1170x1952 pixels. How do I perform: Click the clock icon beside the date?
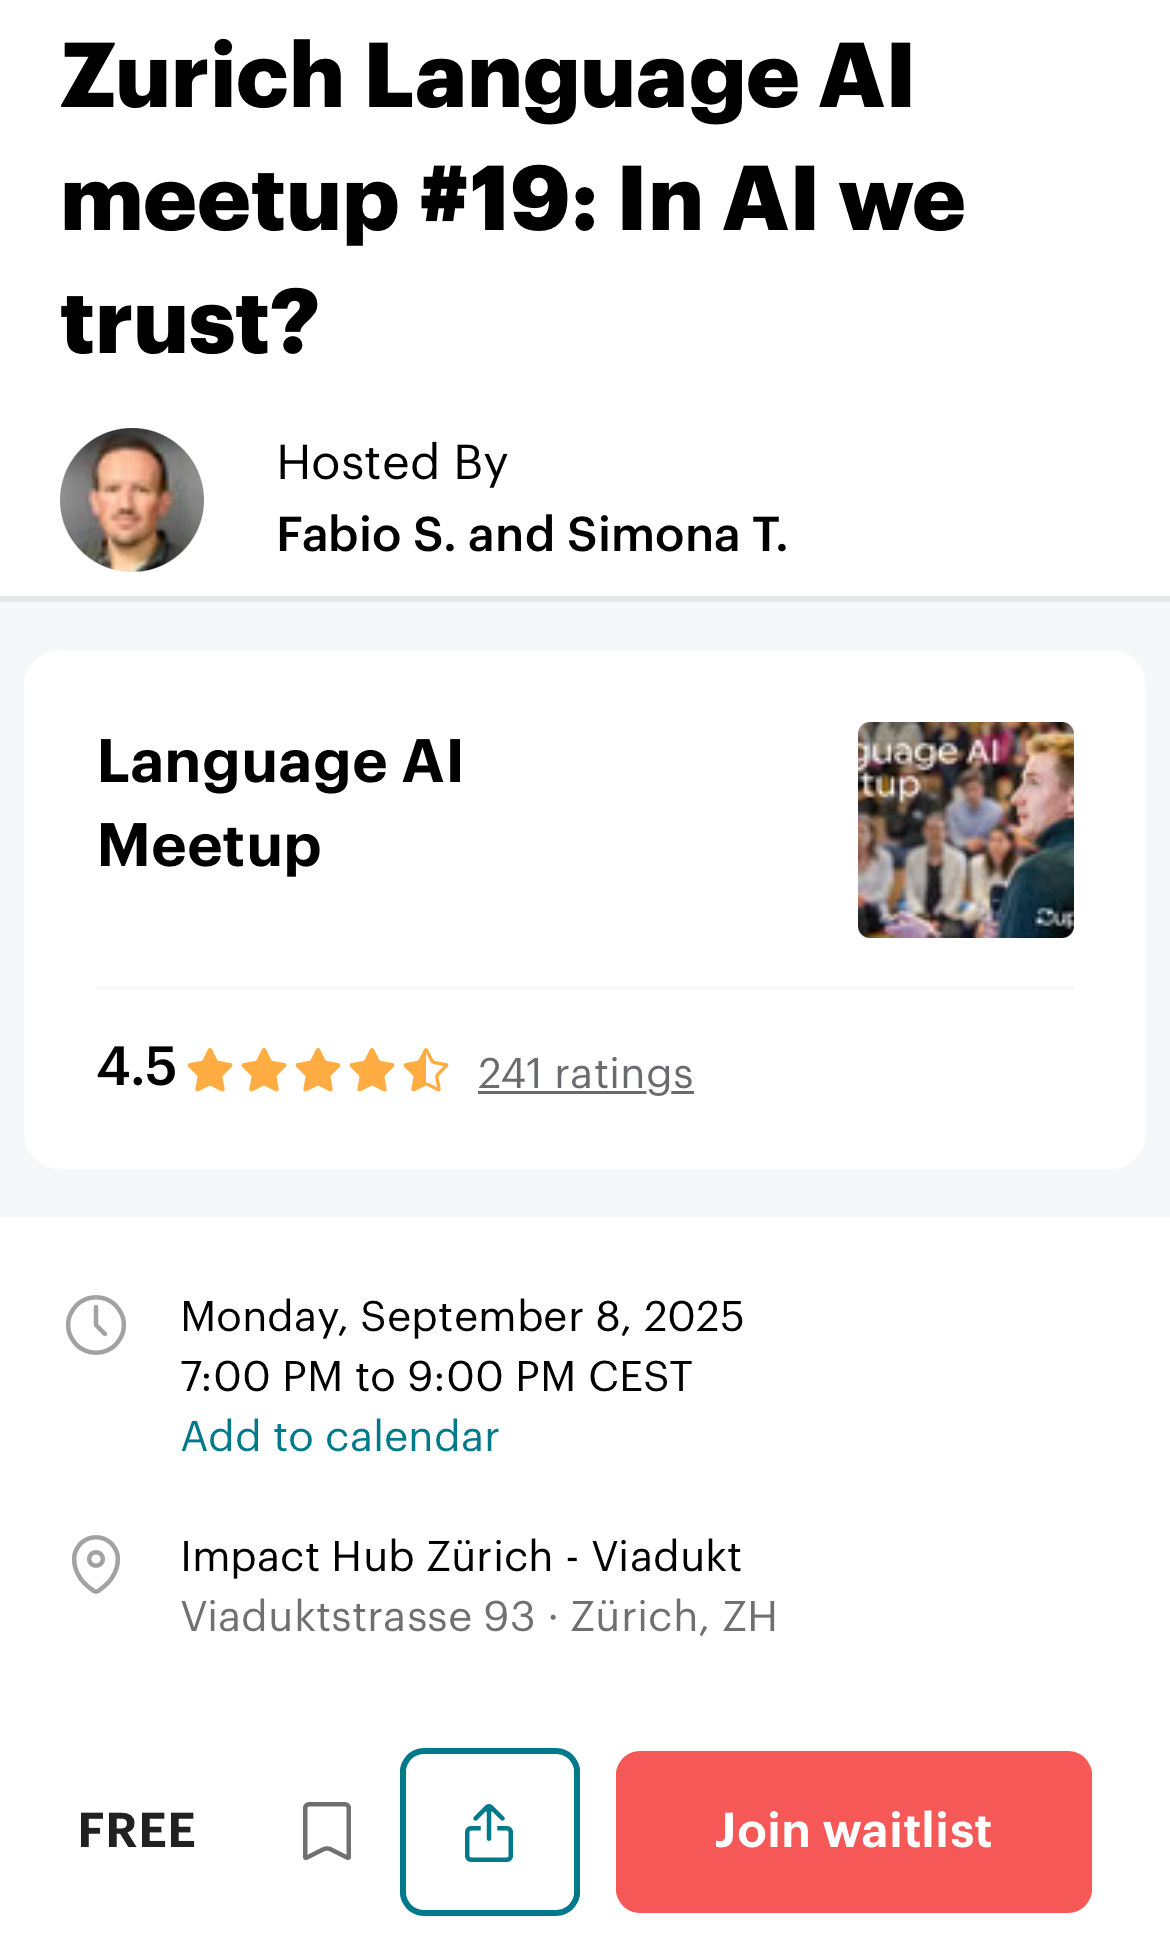[96, 1325]
